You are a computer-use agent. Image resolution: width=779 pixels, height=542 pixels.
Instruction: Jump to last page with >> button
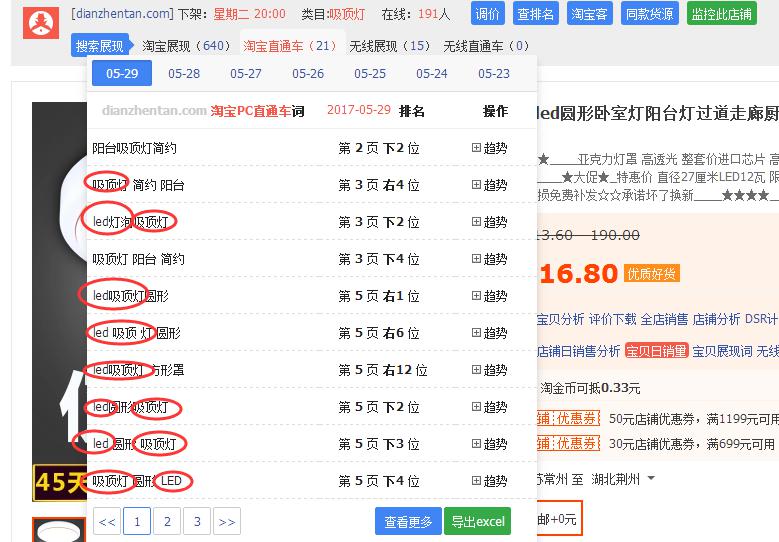[x=227, y=521]
